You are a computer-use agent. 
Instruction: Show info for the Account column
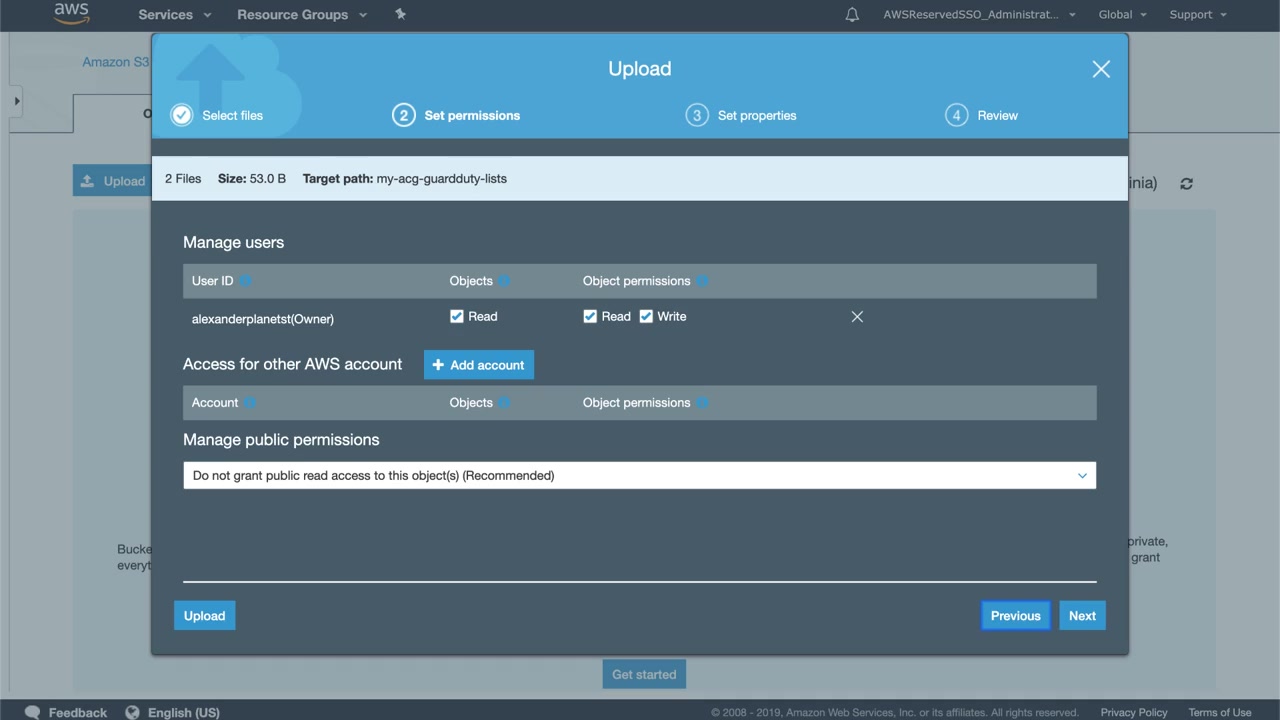(250, 403)
